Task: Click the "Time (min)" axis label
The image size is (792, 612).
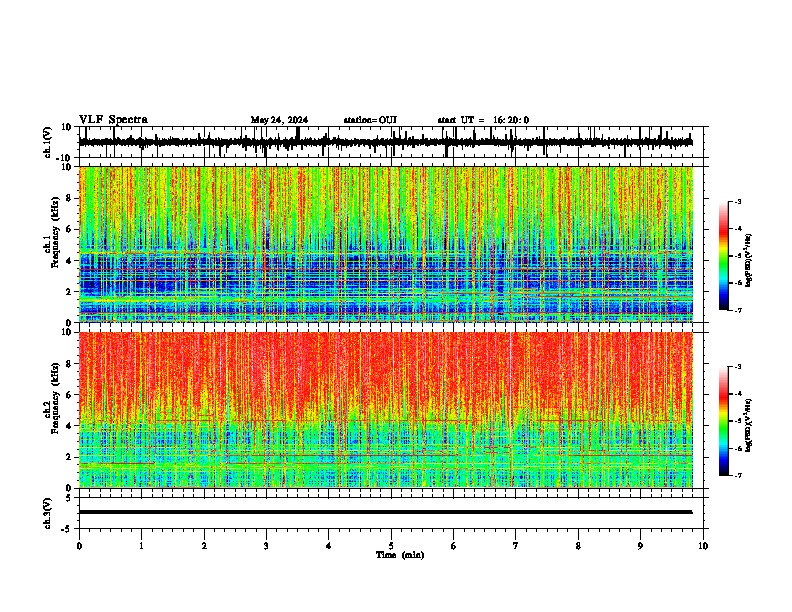Action: [x=400, y=555]
